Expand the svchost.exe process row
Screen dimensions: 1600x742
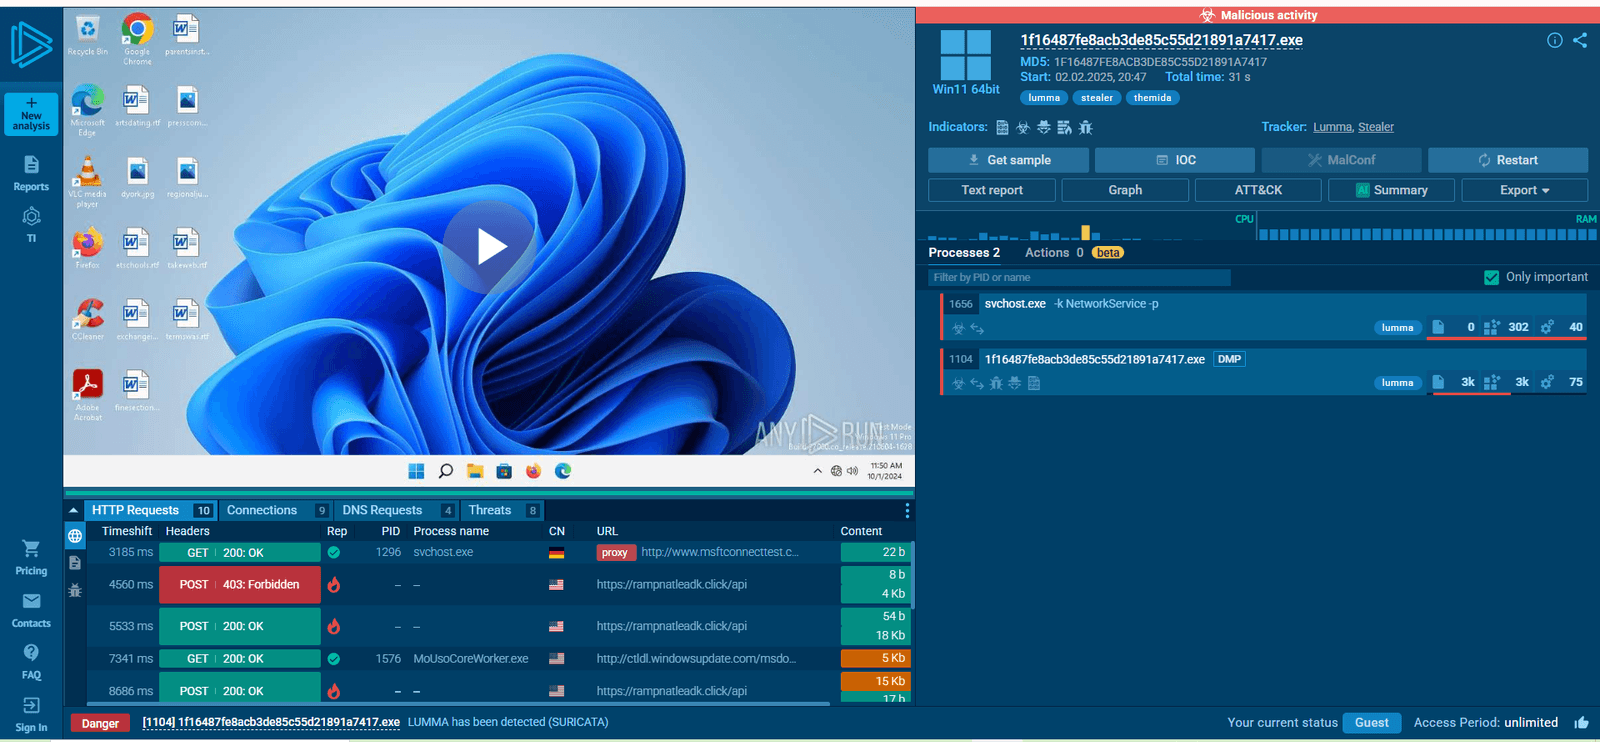click(1264, 315)
